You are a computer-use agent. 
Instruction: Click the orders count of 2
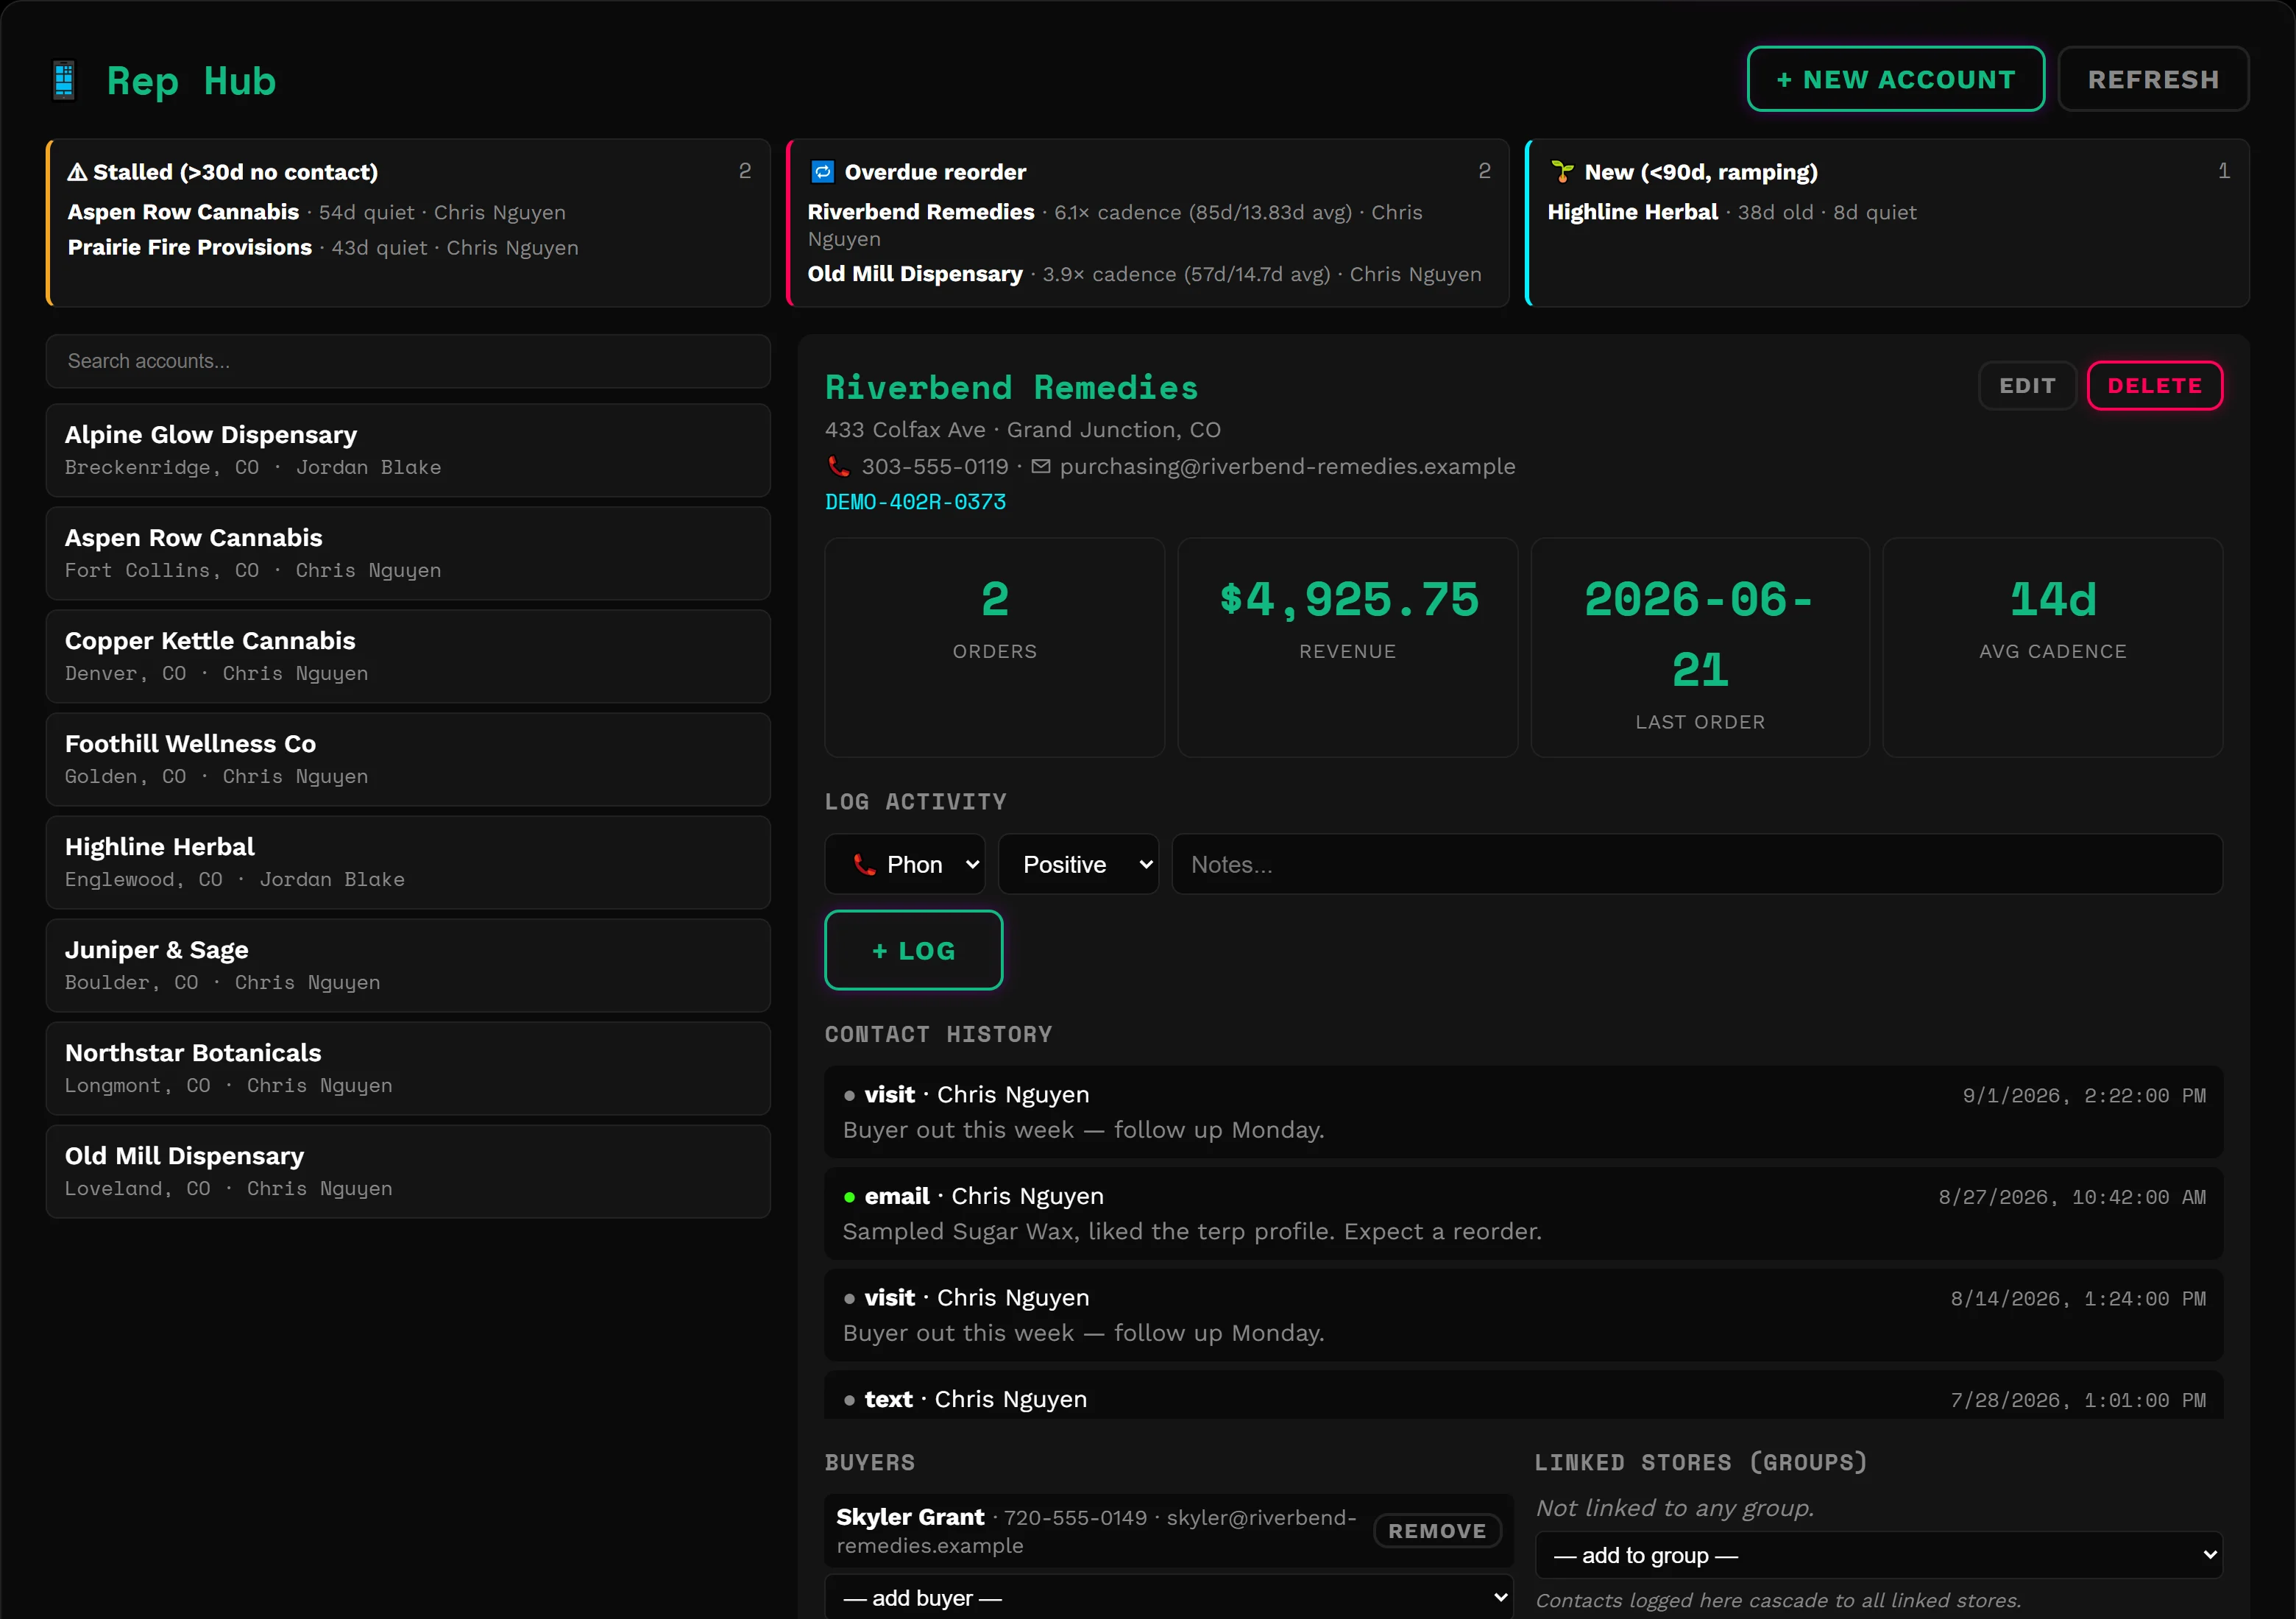click(994, 600)
